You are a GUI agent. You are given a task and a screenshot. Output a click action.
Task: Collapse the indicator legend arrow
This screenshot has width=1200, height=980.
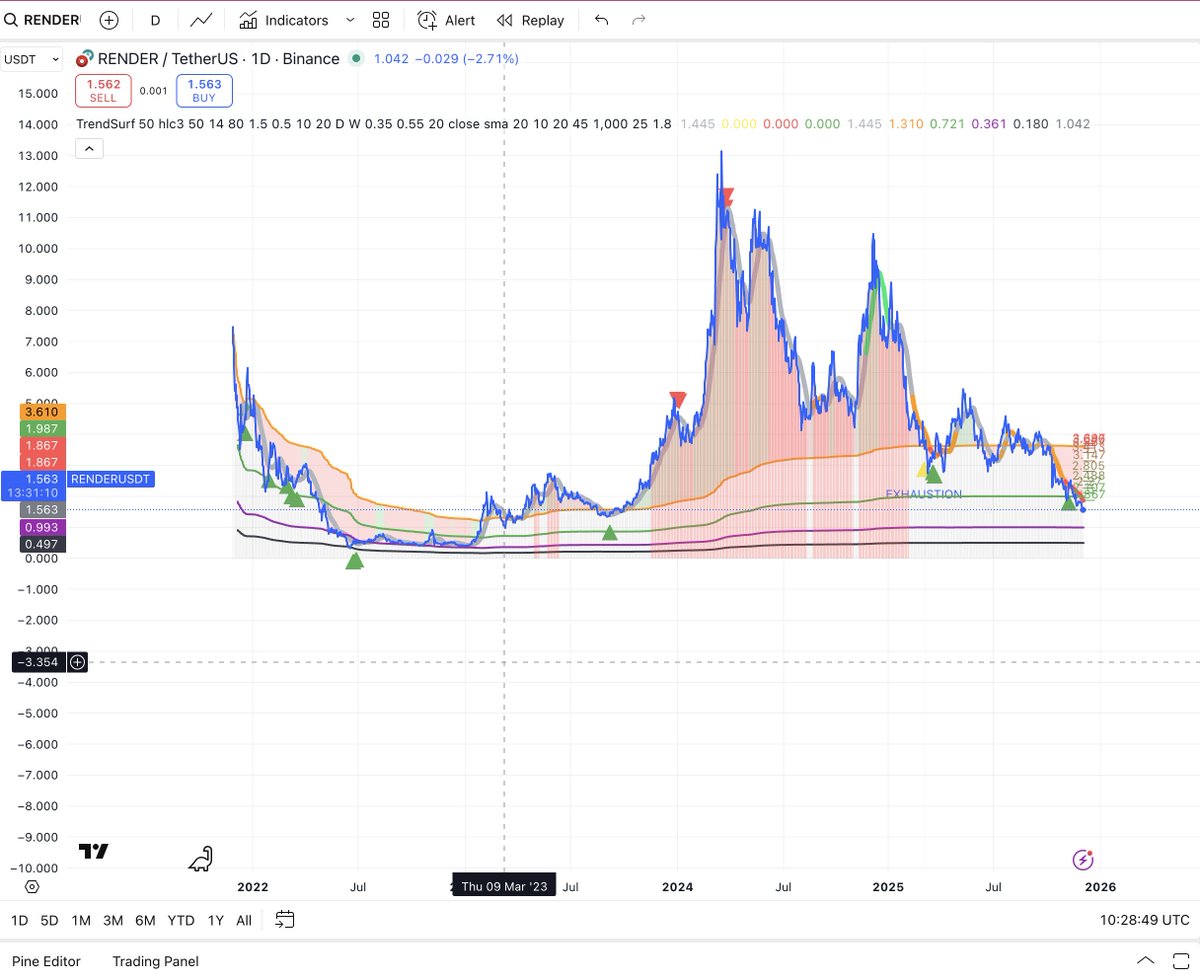pyautogui.click(x=89, y=149)
